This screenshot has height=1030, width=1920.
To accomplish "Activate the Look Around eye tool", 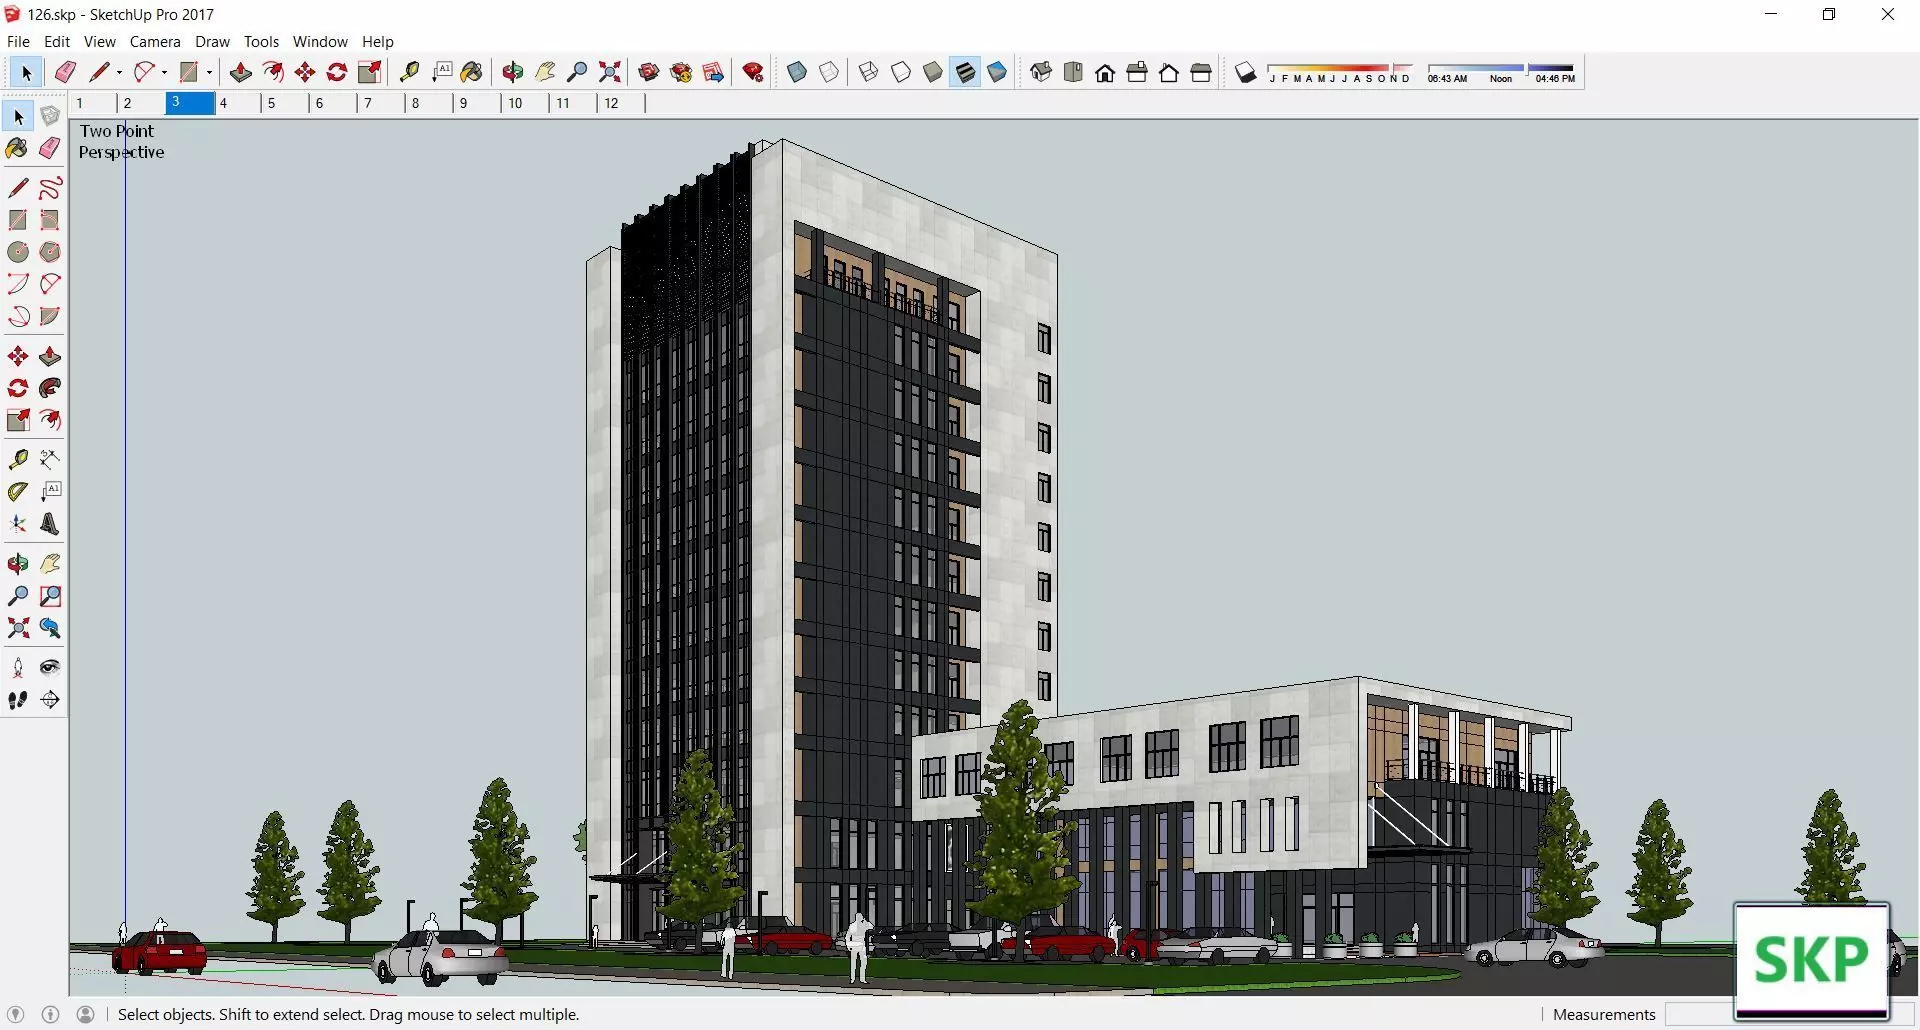I will point(50,668).
